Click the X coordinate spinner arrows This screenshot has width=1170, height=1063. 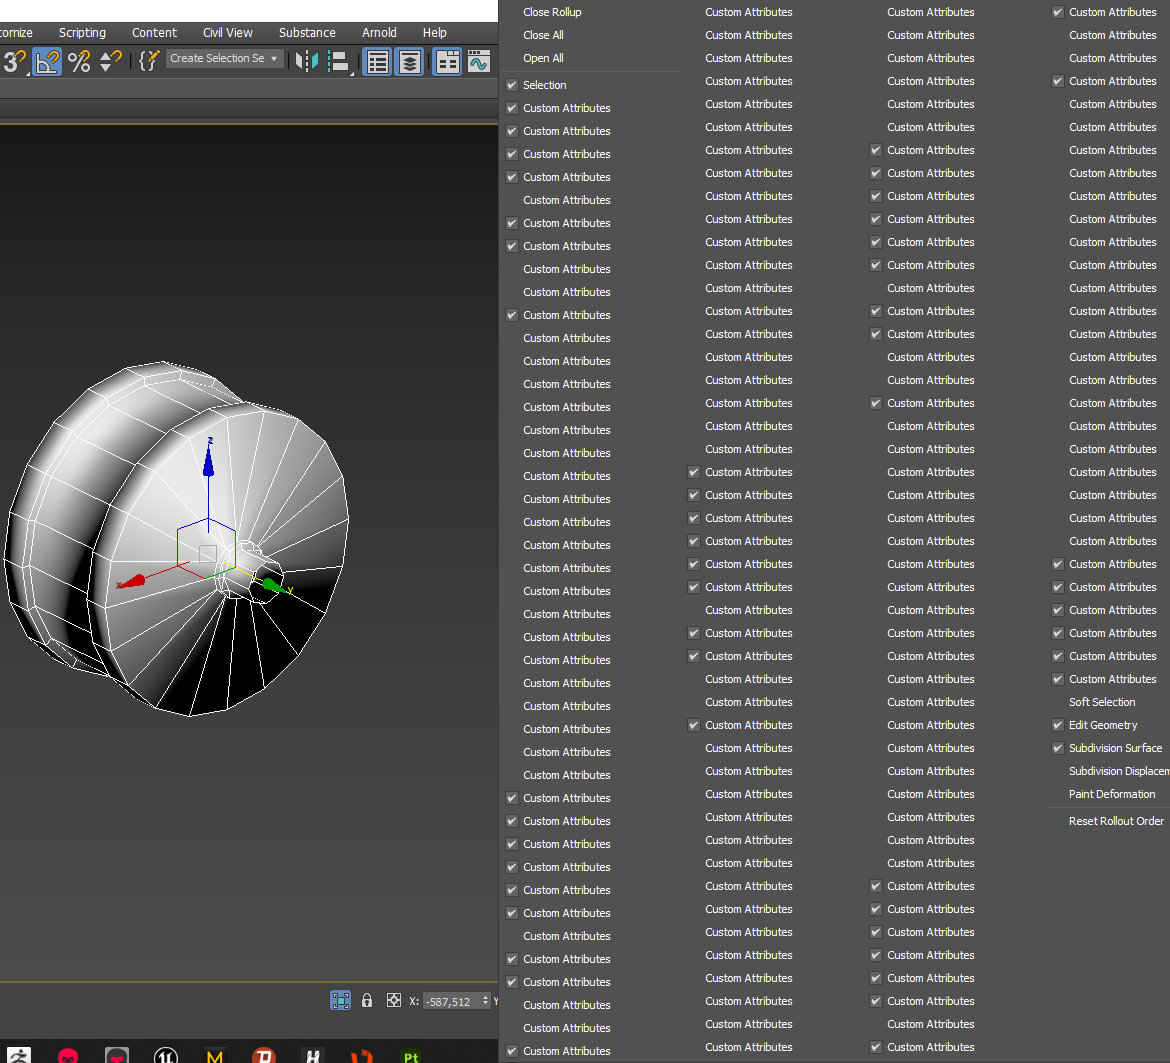[x=486, y=1000]
